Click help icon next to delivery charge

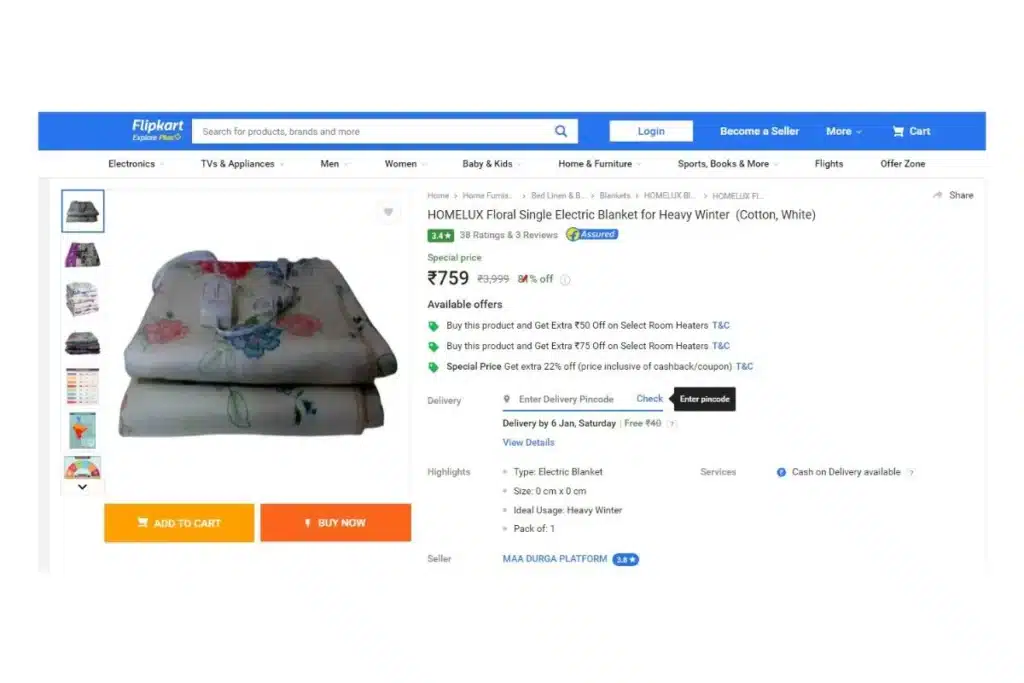pyautogui.click(x=672, y=424)
